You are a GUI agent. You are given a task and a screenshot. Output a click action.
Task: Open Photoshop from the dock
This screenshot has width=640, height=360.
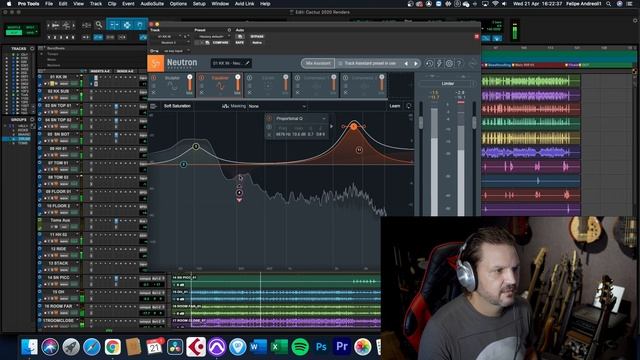321,347
